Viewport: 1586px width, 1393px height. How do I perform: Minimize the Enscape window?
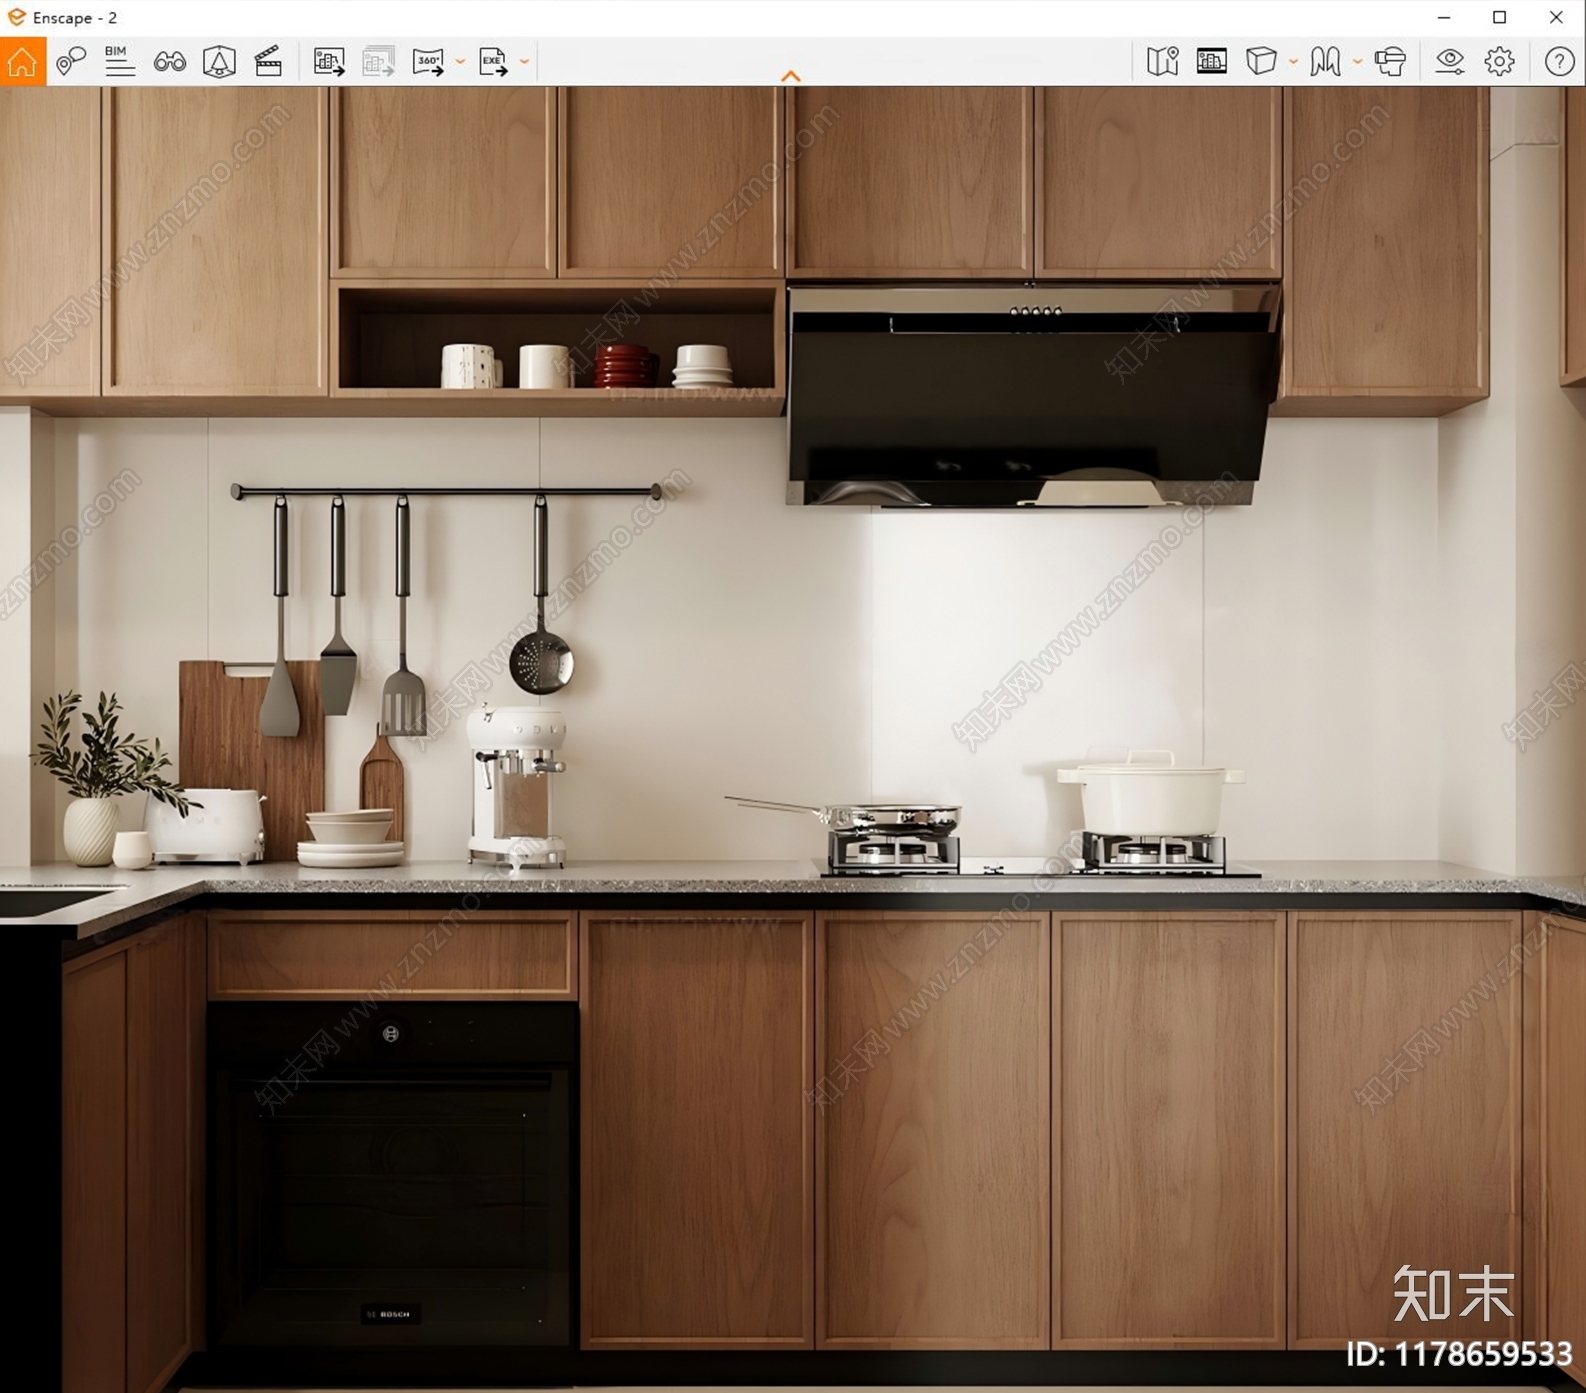pyautogui.click(x=1444, y=17)
